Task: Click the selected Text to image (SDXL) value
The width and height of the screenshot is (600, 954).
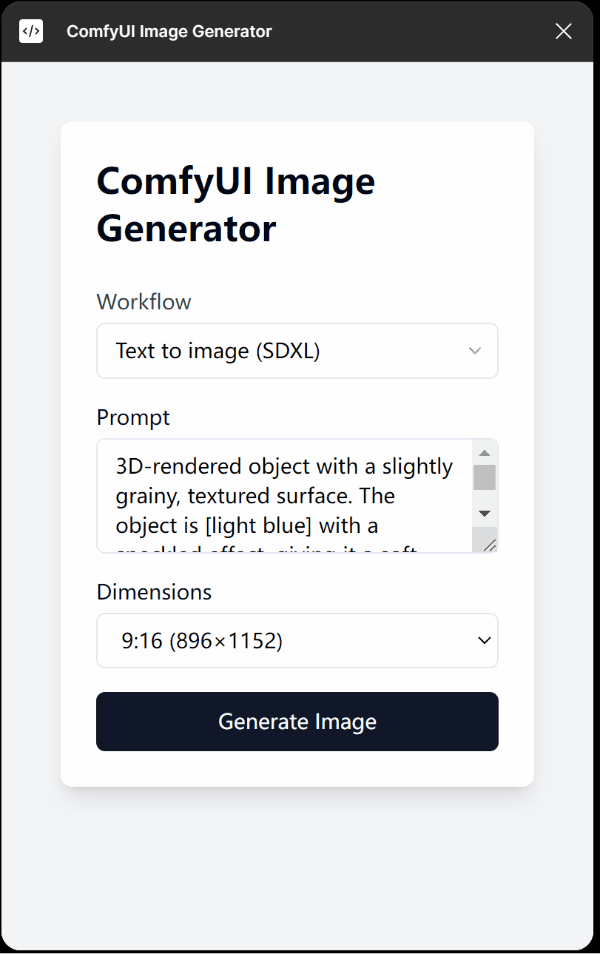Action: tap(218, 351)
